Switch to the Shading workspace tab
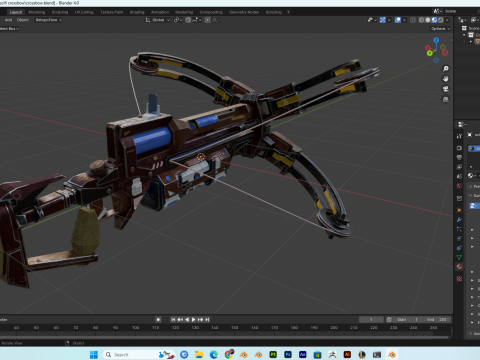This screenshot has width=480, height=360. tap(137, 12)
